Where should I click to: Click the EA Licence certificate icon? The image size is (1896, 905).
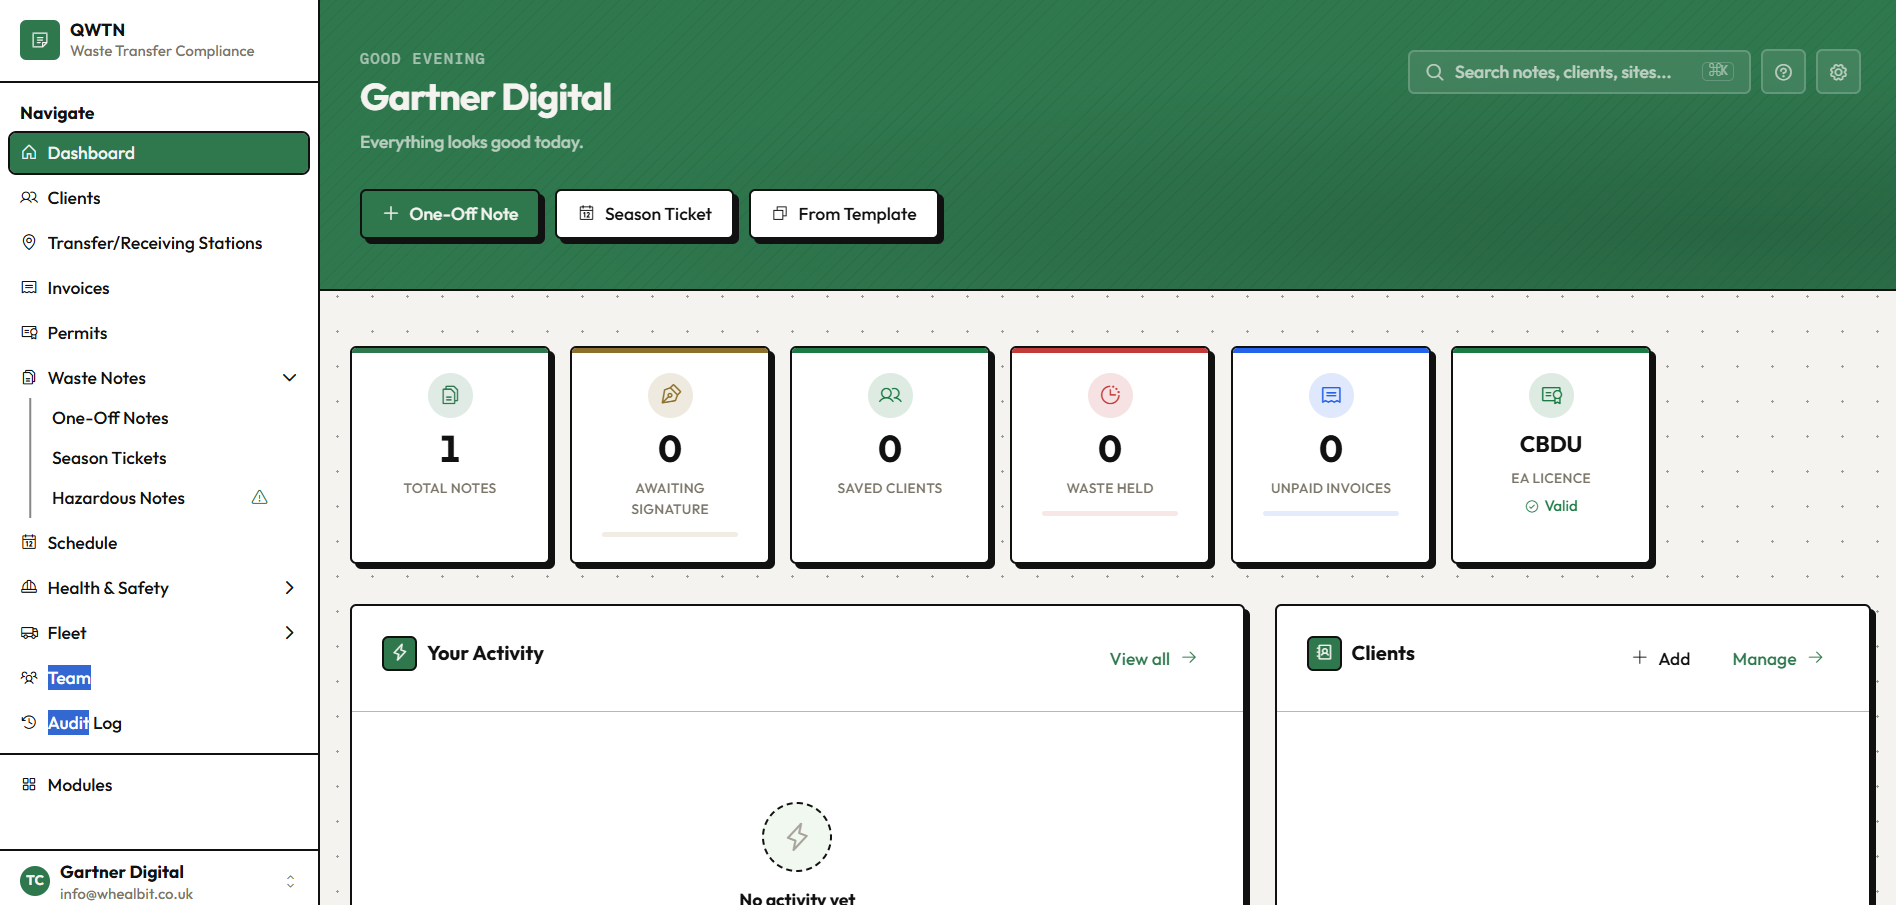pos(1551,395)
